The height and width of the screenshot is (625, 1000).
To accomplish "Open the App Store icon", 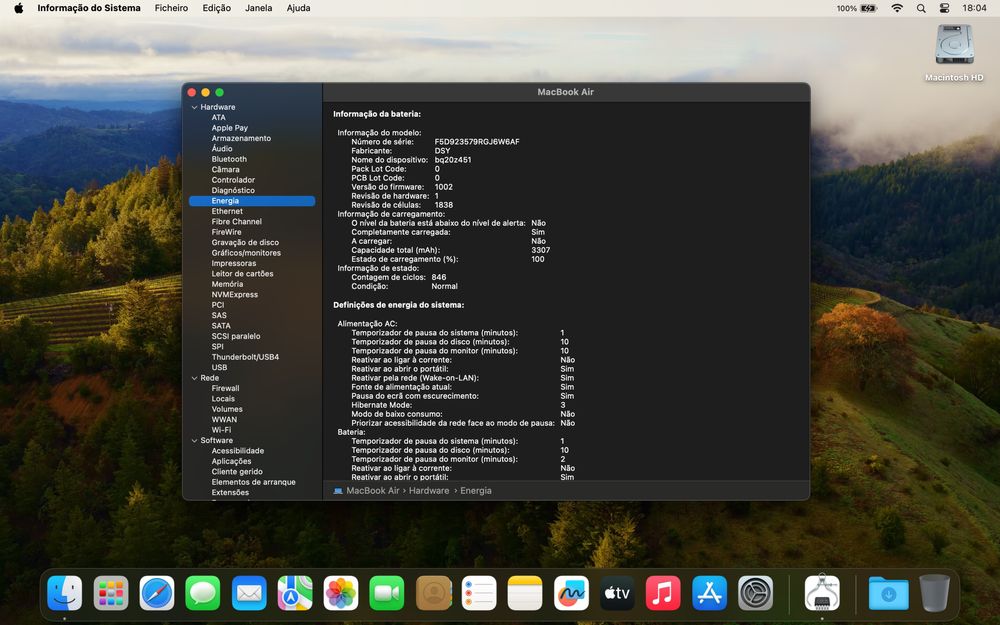I will click(x=709, y=593).
